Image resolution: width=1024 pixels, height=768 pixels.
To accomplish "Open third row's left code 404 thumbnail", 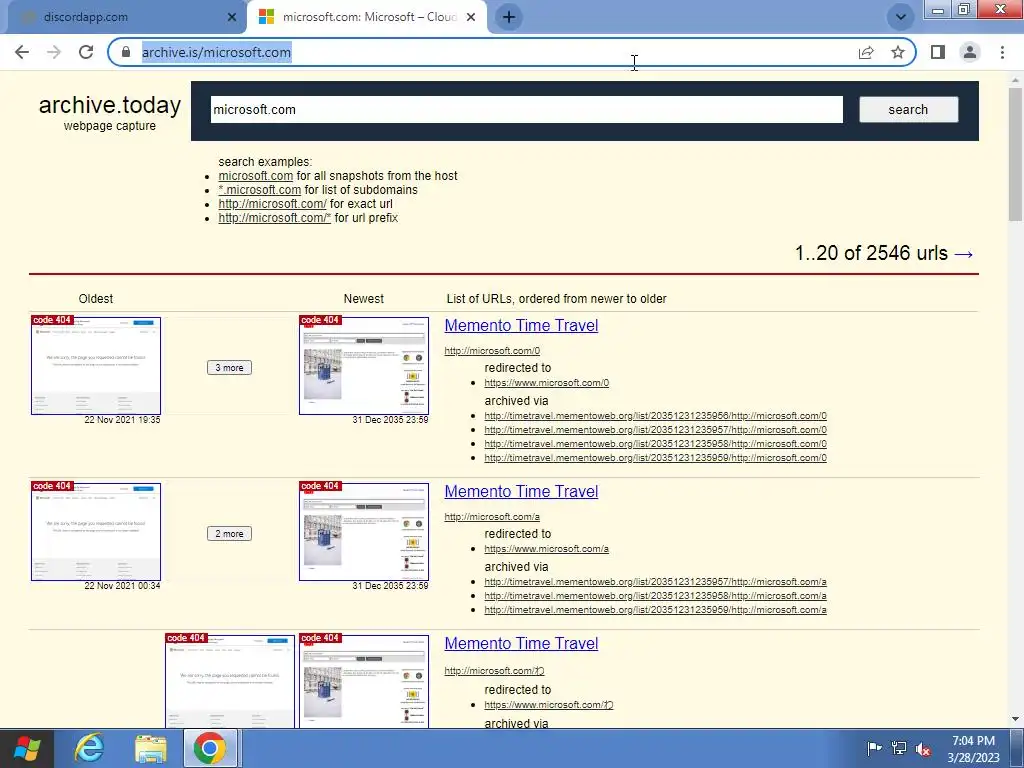I will 230,680.
